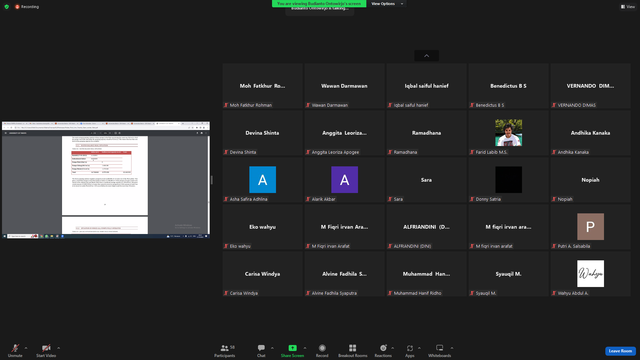This screenshot has height=360, width=640.
Task: Select the shared screen PDF preview
Action: coord(106,180)
